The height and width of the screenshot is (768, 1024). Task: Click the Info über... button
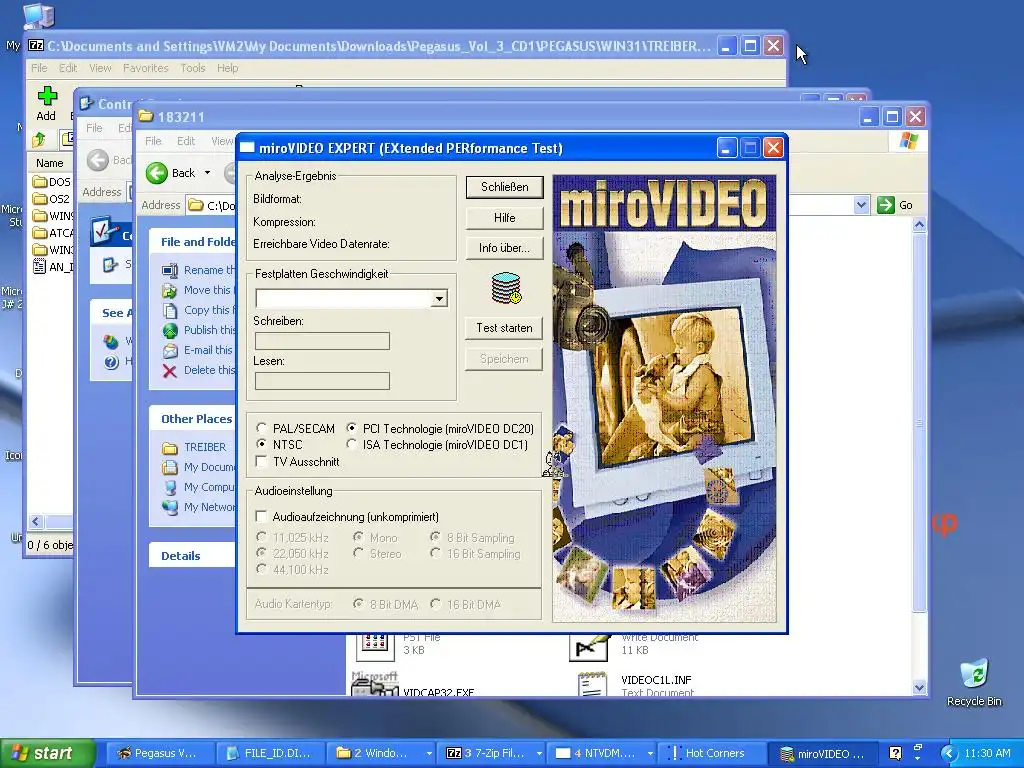pyautogui.click(x=504, y=248)
